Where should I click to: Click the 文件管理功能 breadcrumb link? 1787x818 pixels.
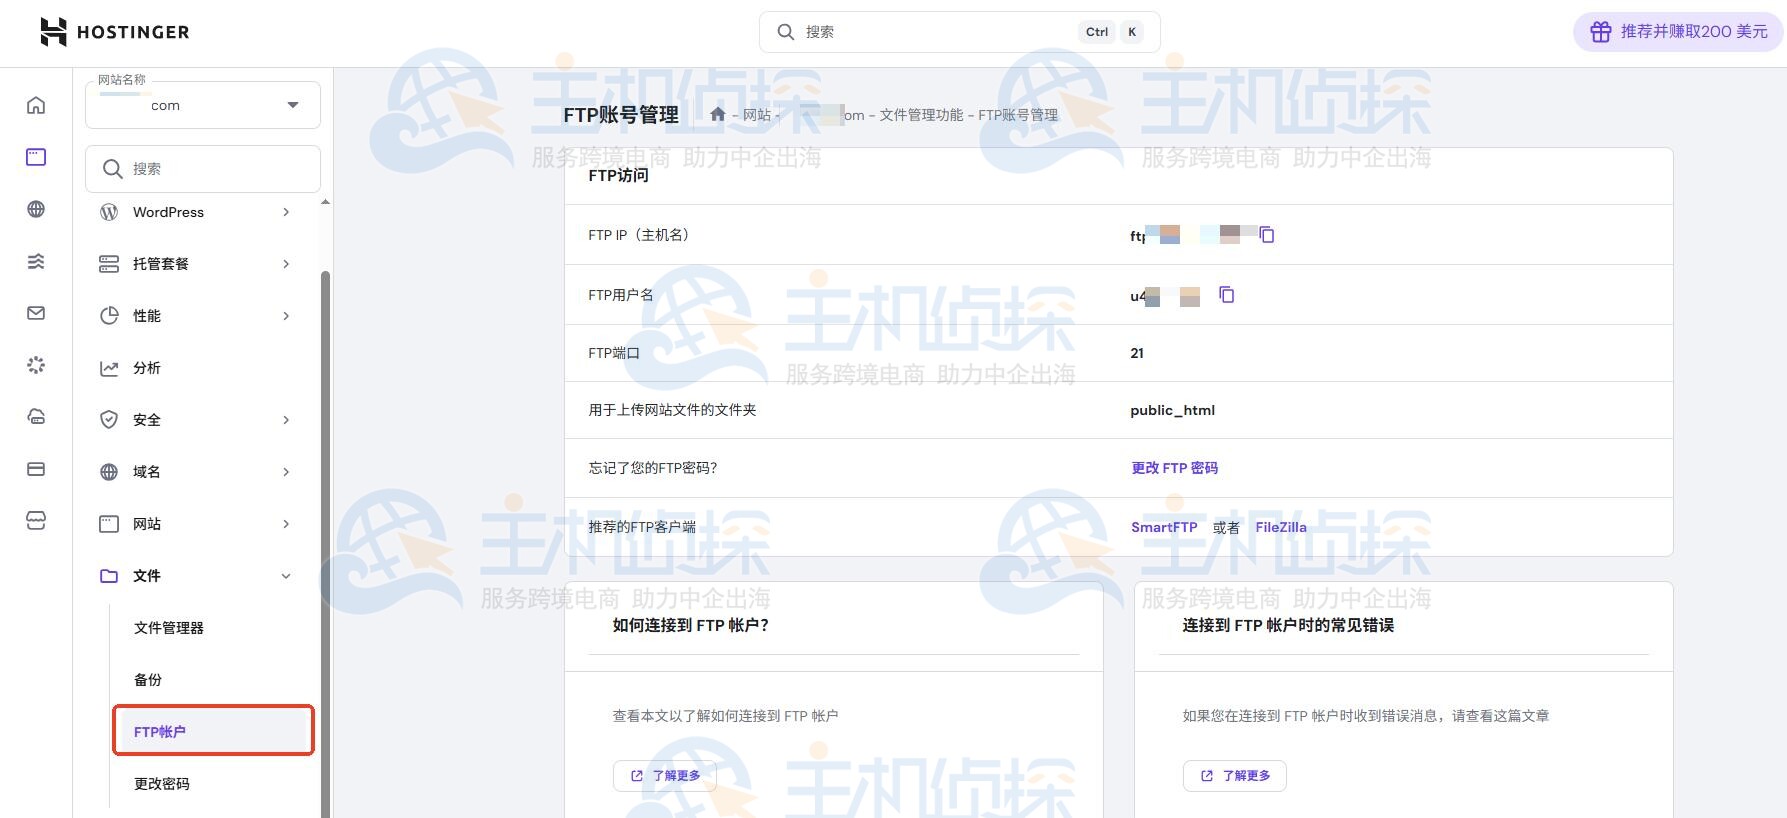pos(921,115)
